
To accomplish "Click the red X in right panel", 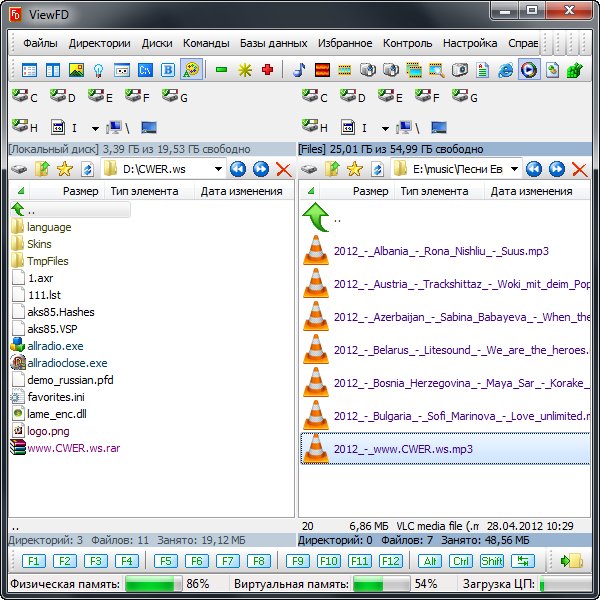I will tap(580, 169).
